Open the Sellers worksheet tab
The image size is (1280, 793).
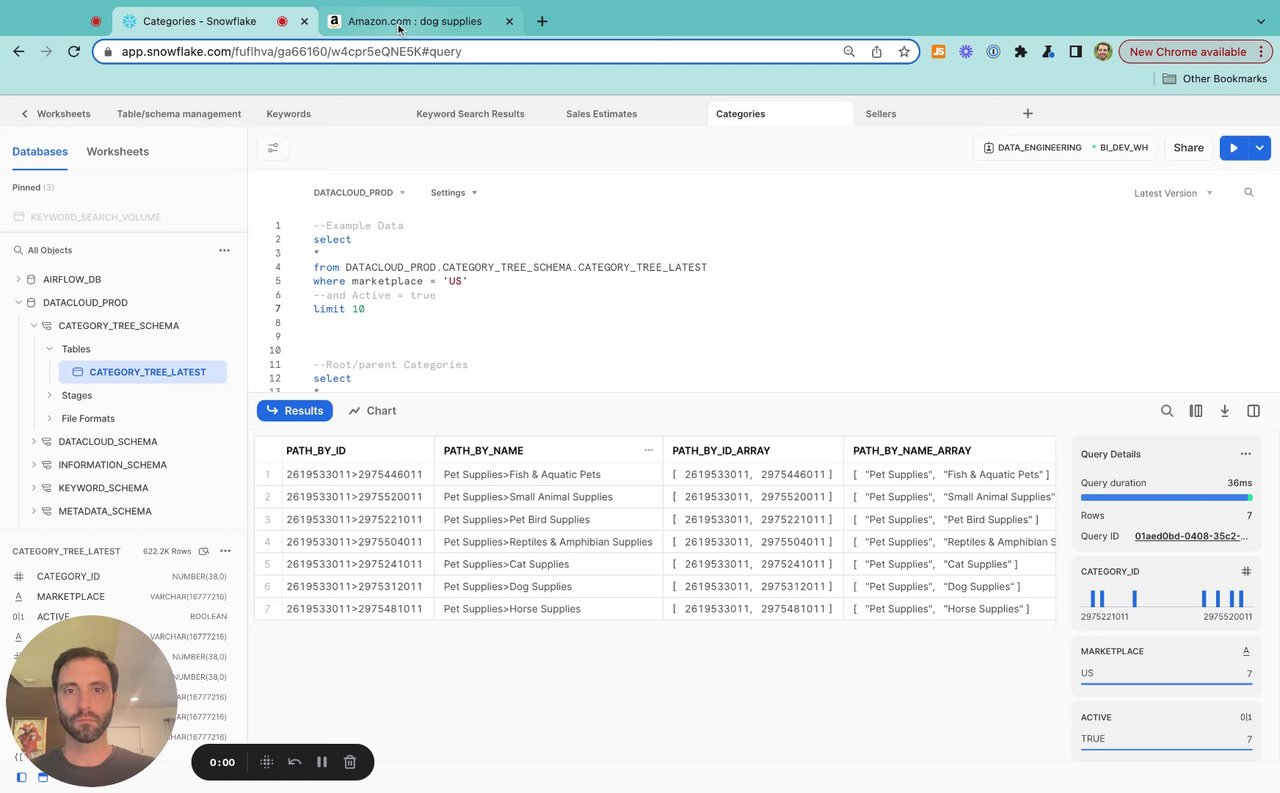[x=881, y=114]
